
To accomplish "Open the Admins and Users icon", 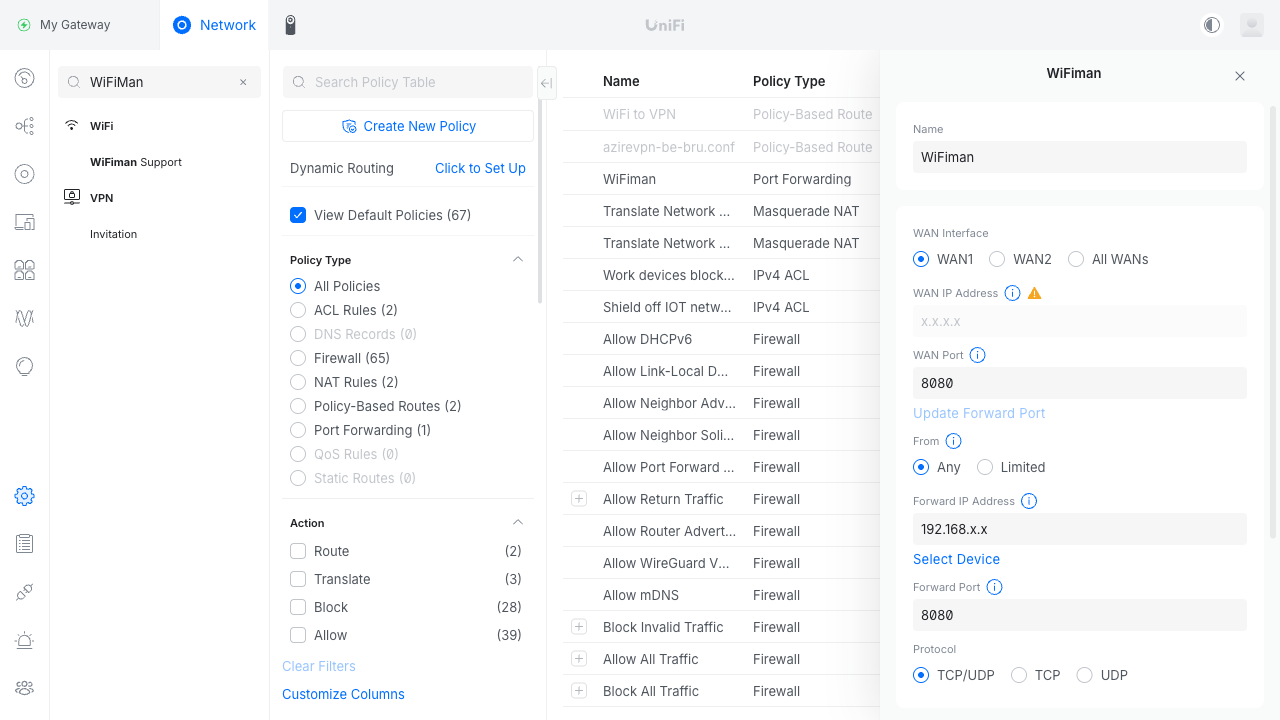I will pyautogui.click(x=25, y=688).
